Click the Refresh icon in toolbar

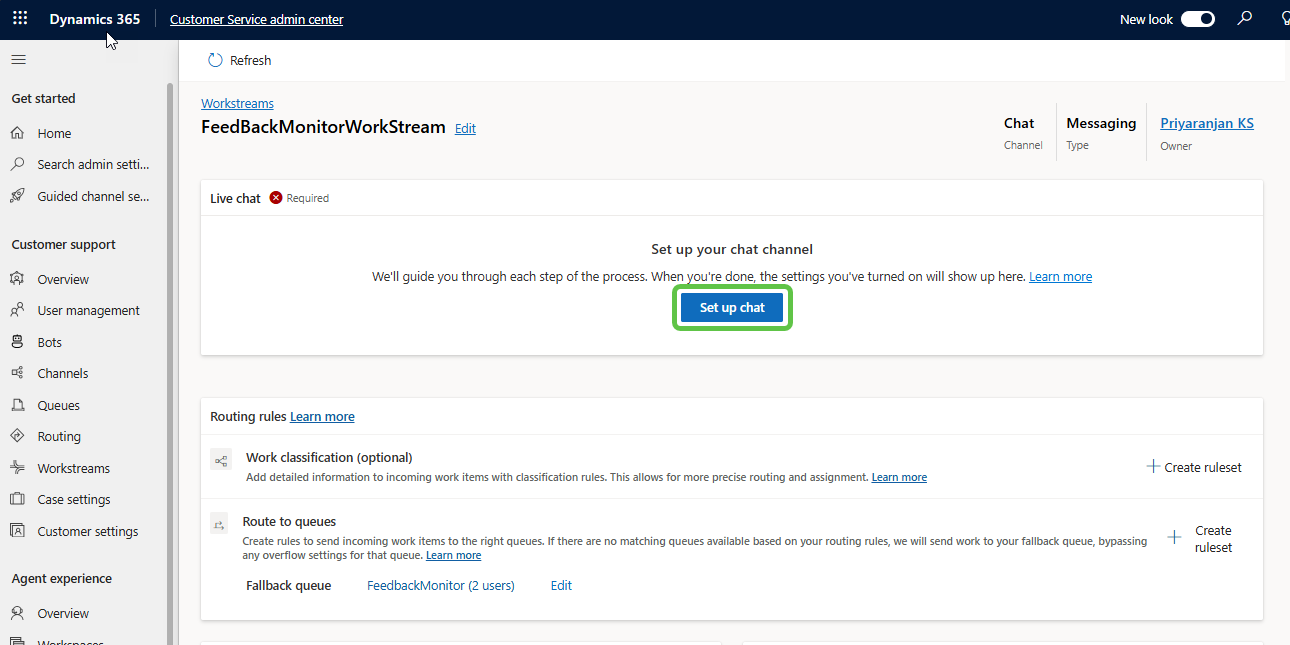coord(215,60)
